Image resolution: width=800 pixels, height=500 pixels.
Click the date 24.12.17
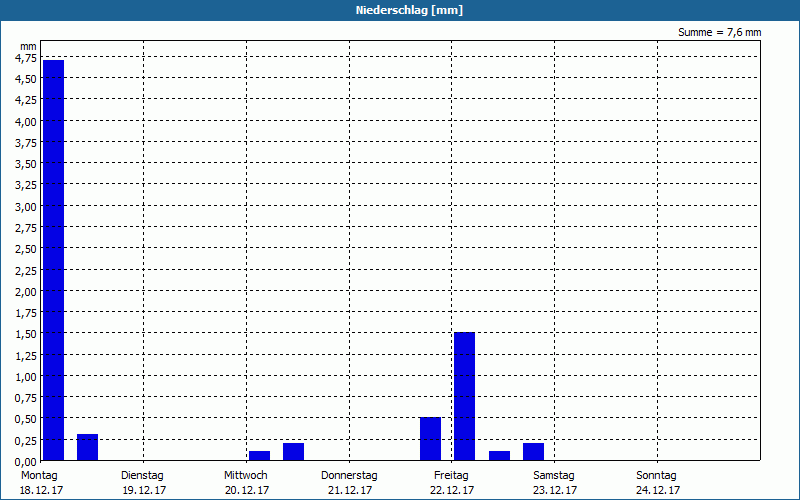click(x=658, y=490)
